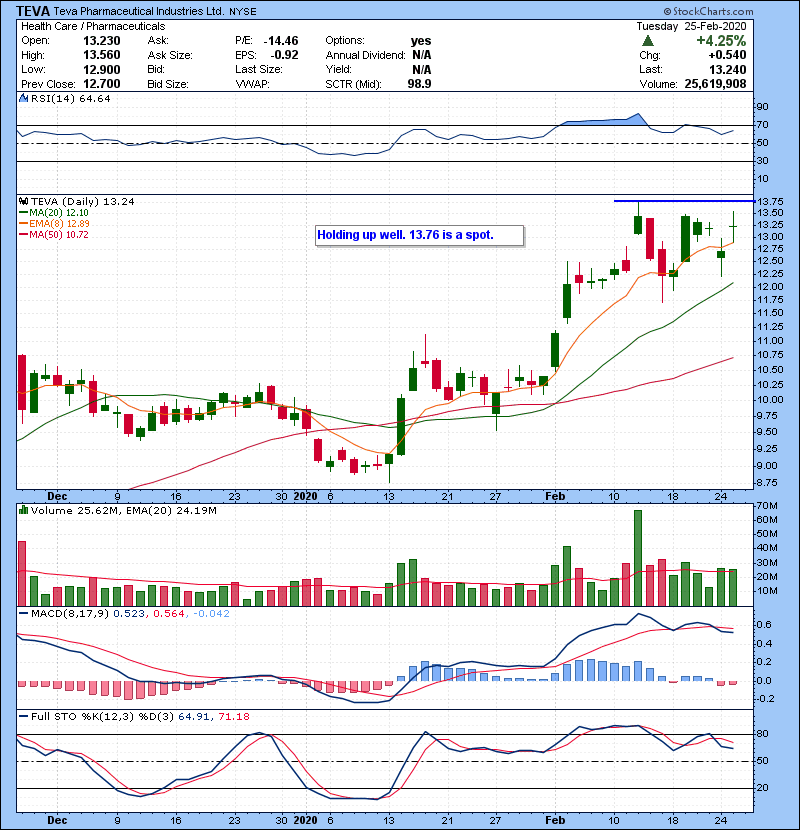800x830 pixels.
Task: Click the EPS value -0.92
Action: pyautogui.click(x=284, y=55)
